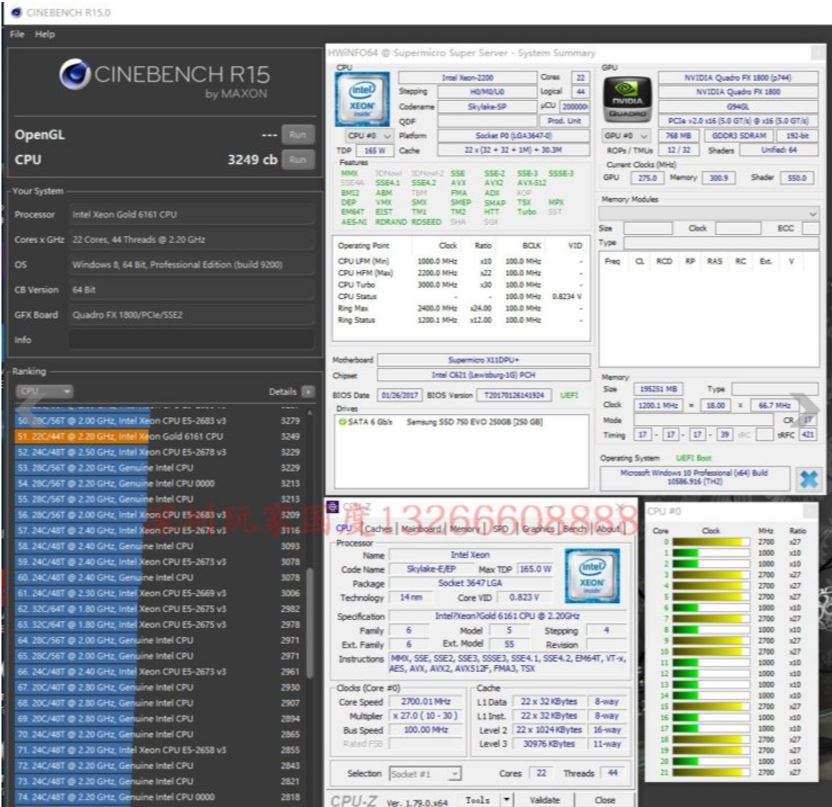Open the ranking CPU dropdown

pyautogui.click(x=45, y=392)
